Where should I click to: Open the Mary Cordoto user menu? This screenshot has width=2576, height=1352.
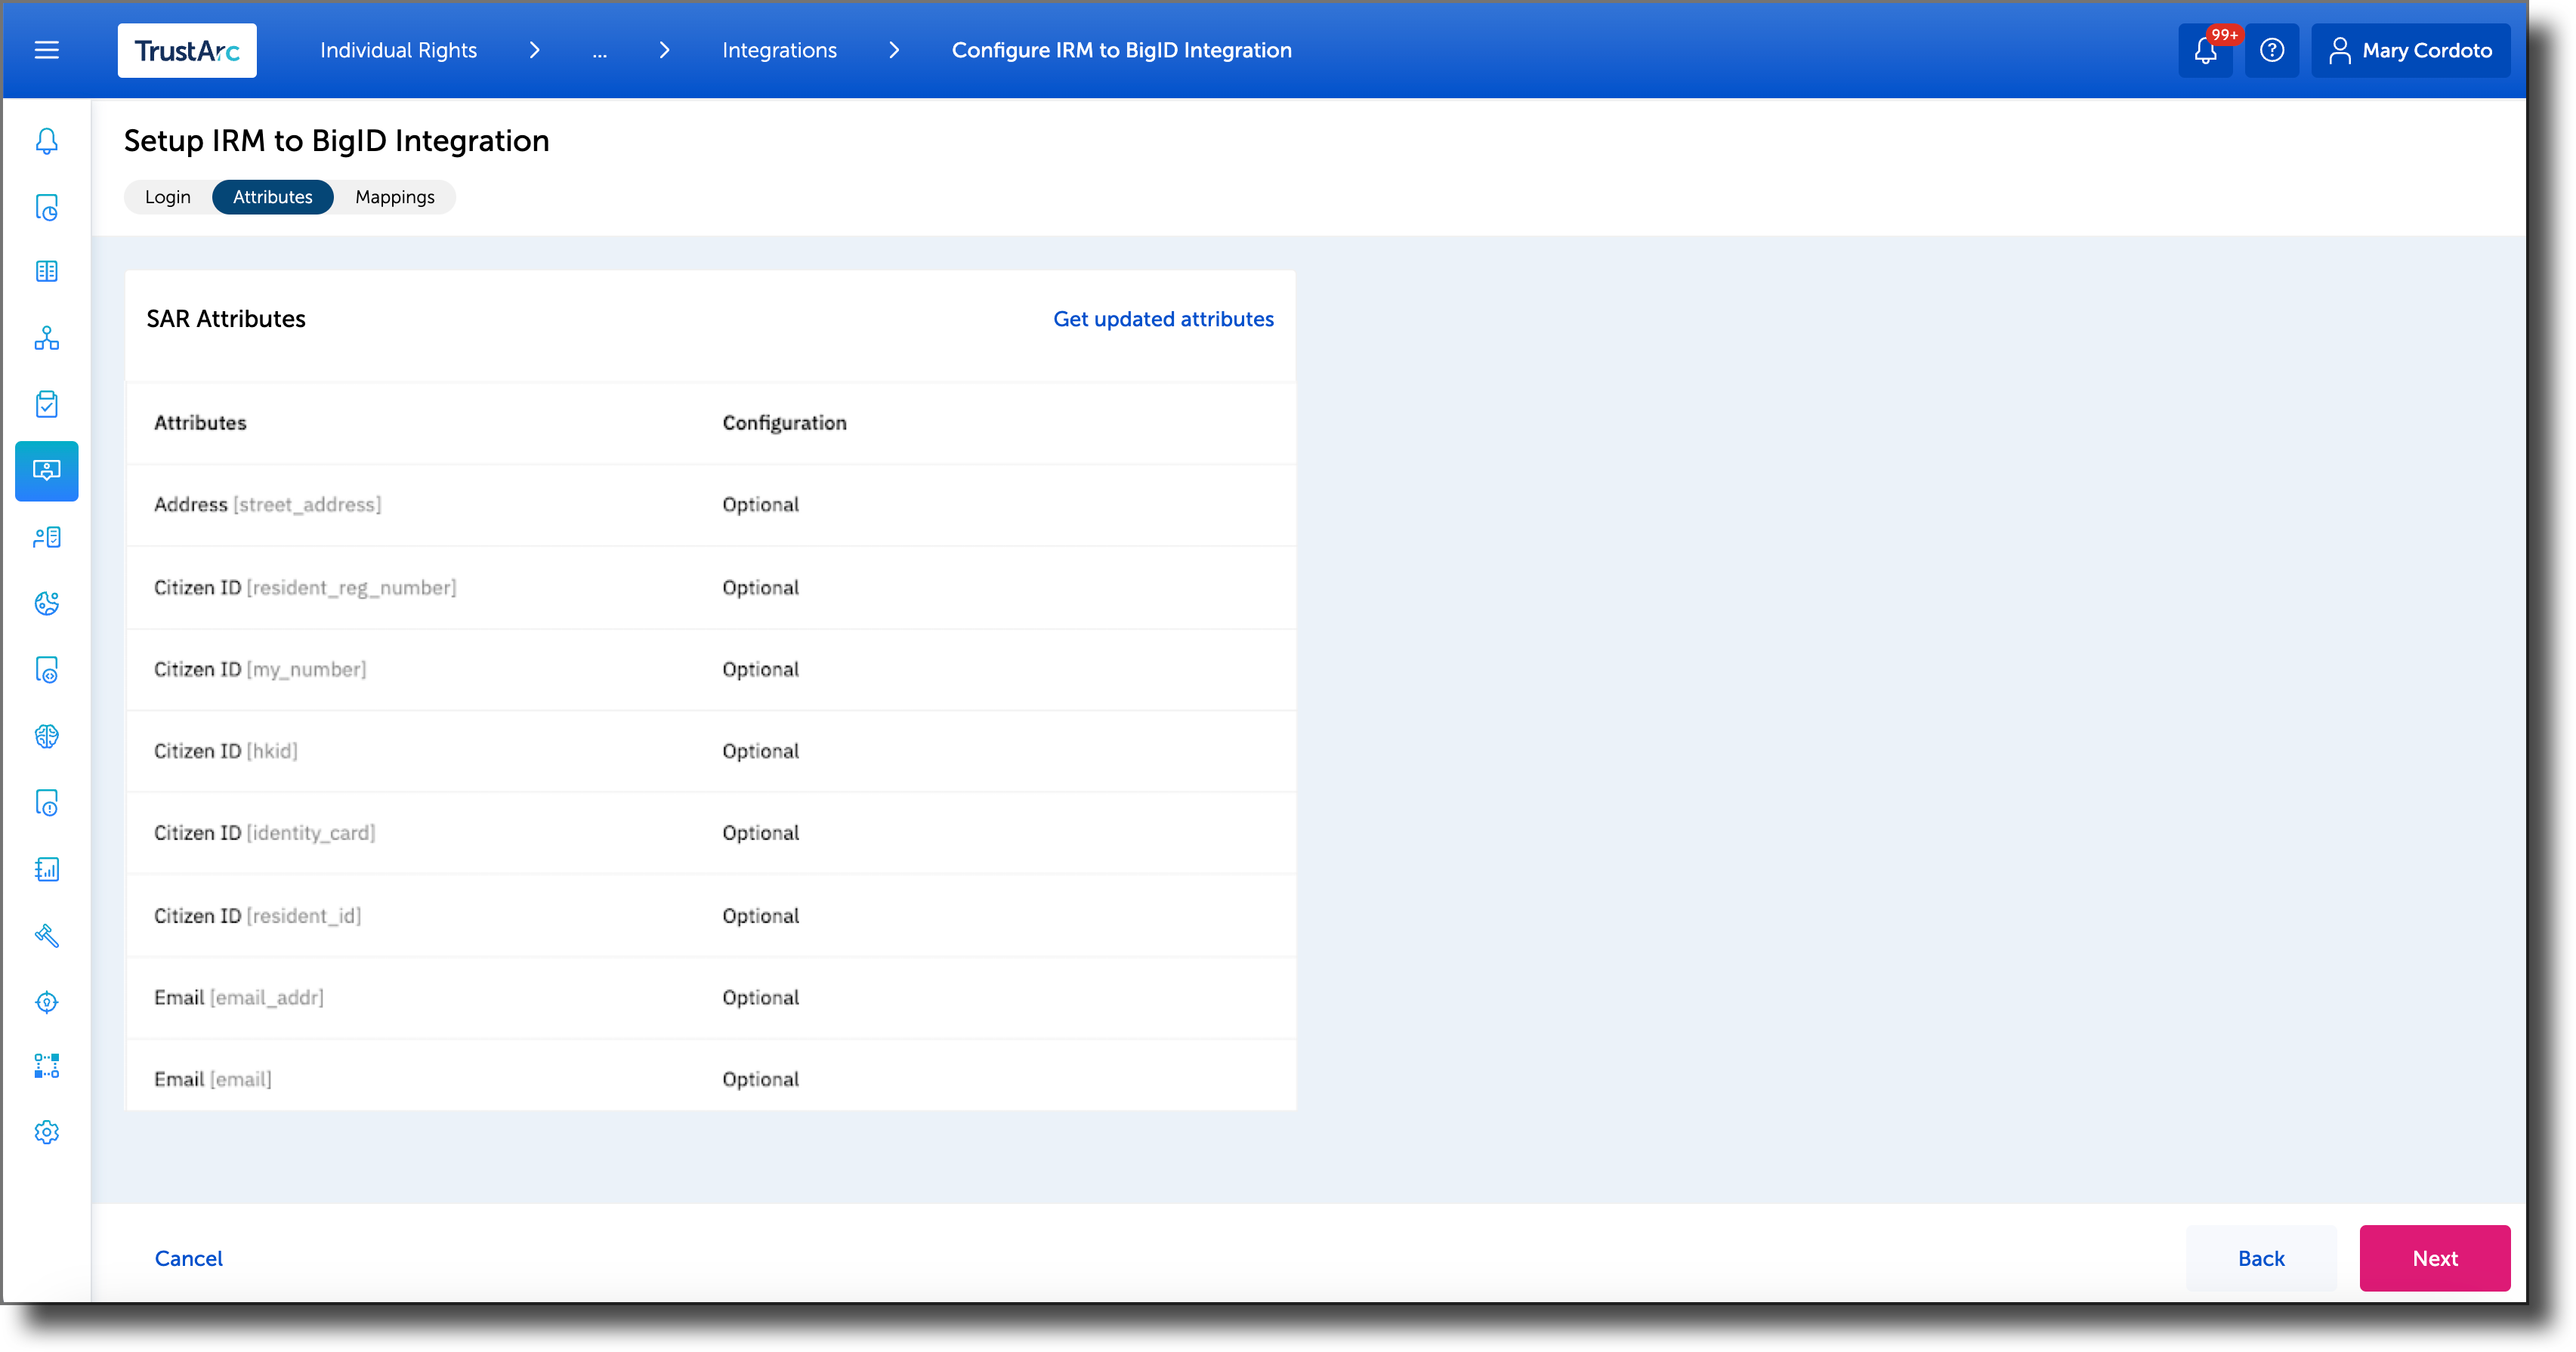tap(2411, 50)
